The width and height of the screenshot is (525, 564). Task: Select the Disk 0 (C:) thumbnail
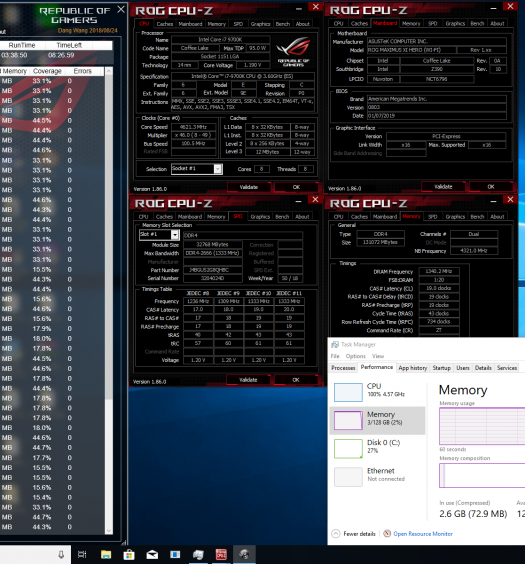[x=348, y=449]
